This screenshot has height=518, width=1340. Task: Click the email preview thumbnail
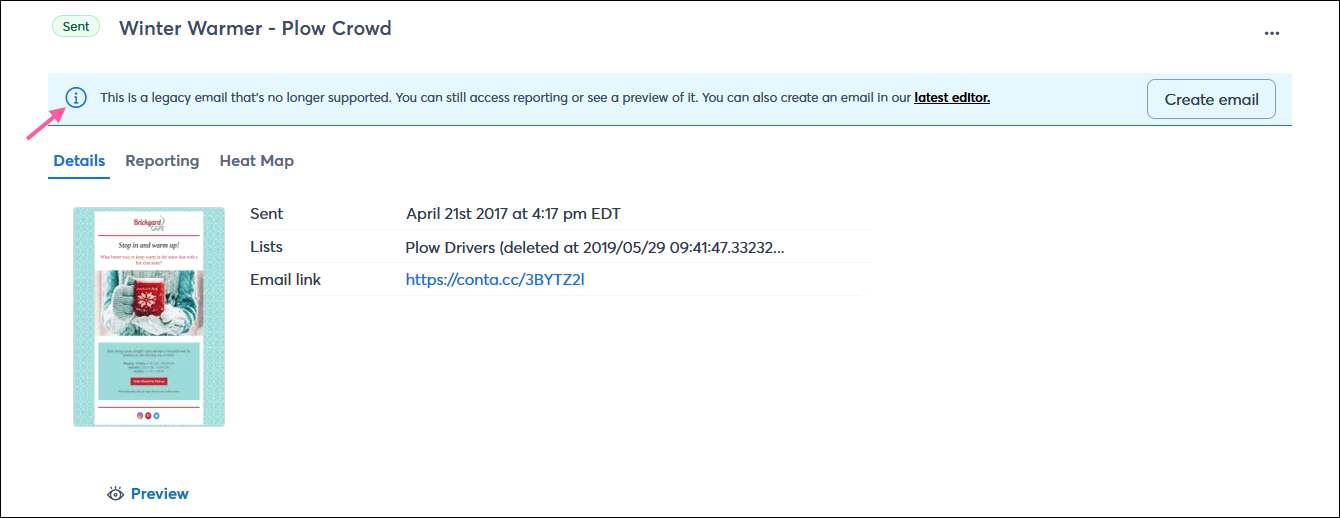click(x=149, y=317)
